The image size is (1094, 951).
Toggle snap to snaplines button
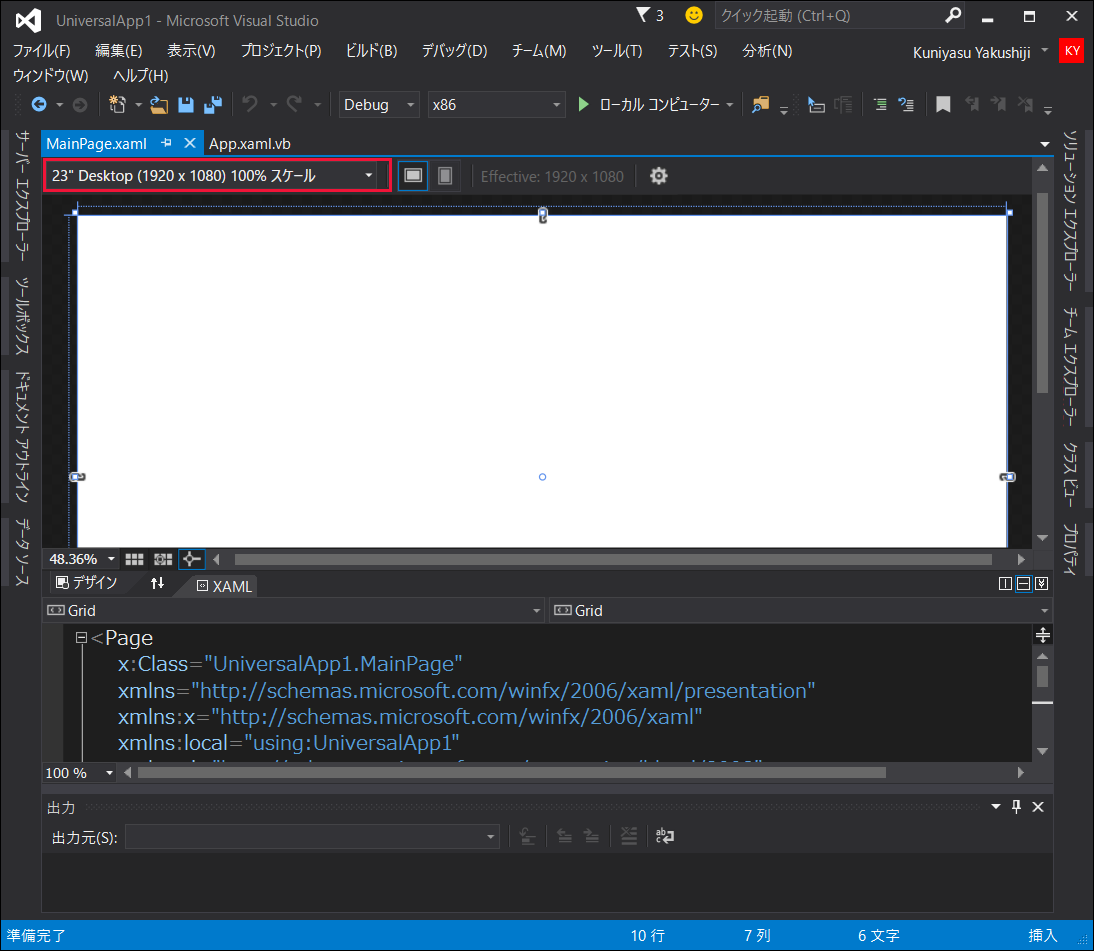coord(191,559)
